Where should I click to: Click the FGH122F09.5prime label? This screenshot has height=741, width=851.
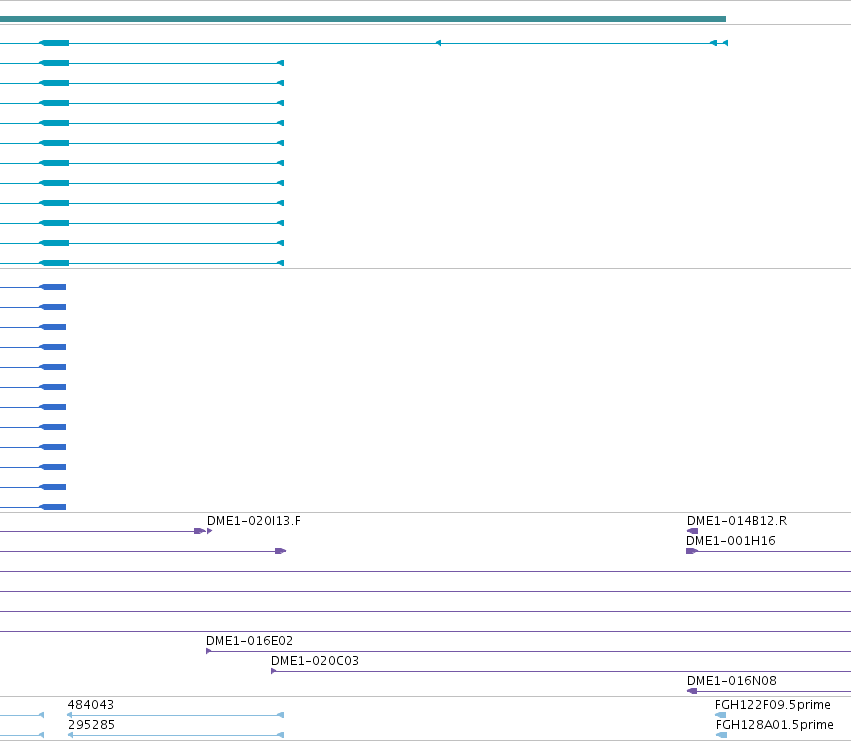pos(772,705)
